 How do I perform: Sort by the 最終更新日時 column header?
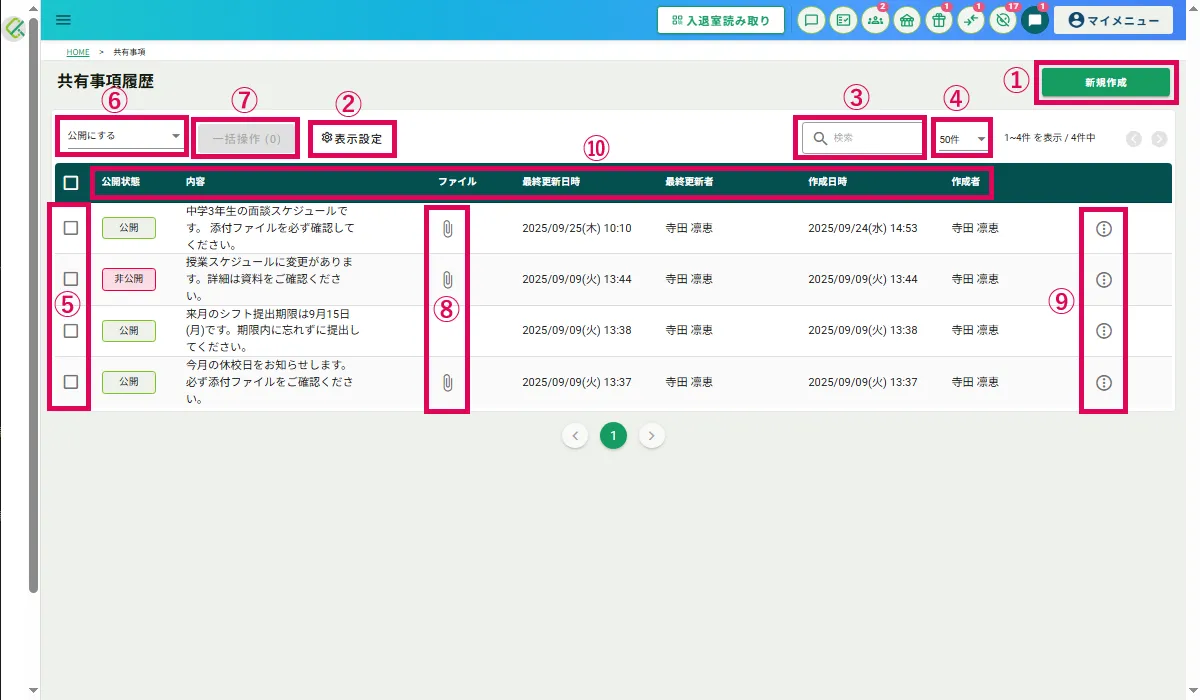point(551,183)
